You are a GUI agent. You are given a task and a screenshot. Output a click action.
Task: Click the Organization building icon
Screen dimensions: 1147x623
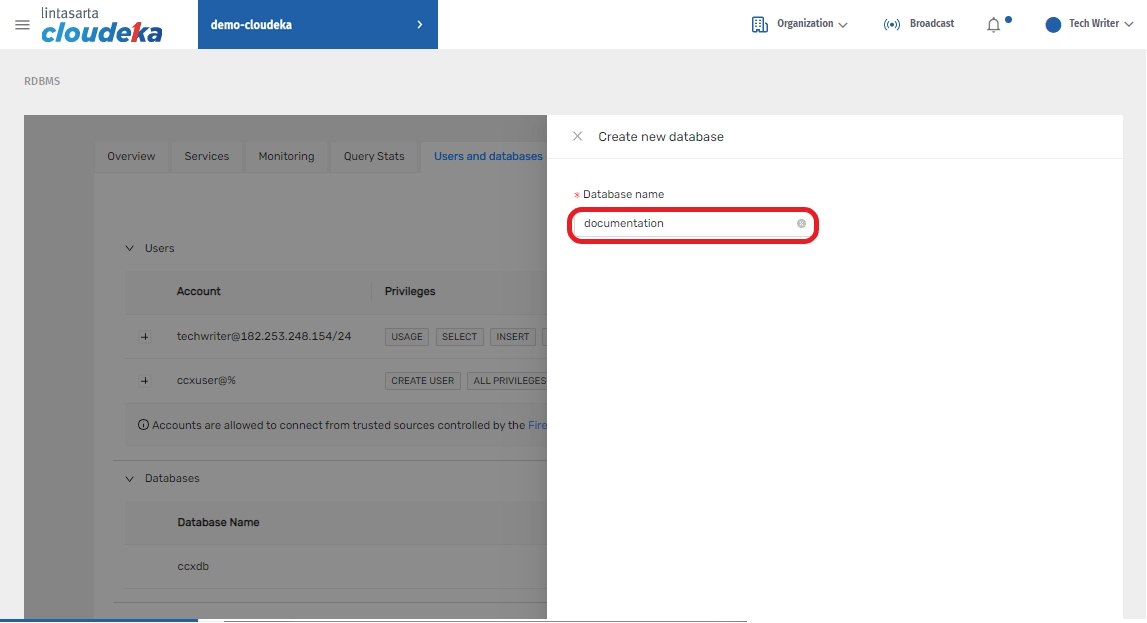click(759, 25)
